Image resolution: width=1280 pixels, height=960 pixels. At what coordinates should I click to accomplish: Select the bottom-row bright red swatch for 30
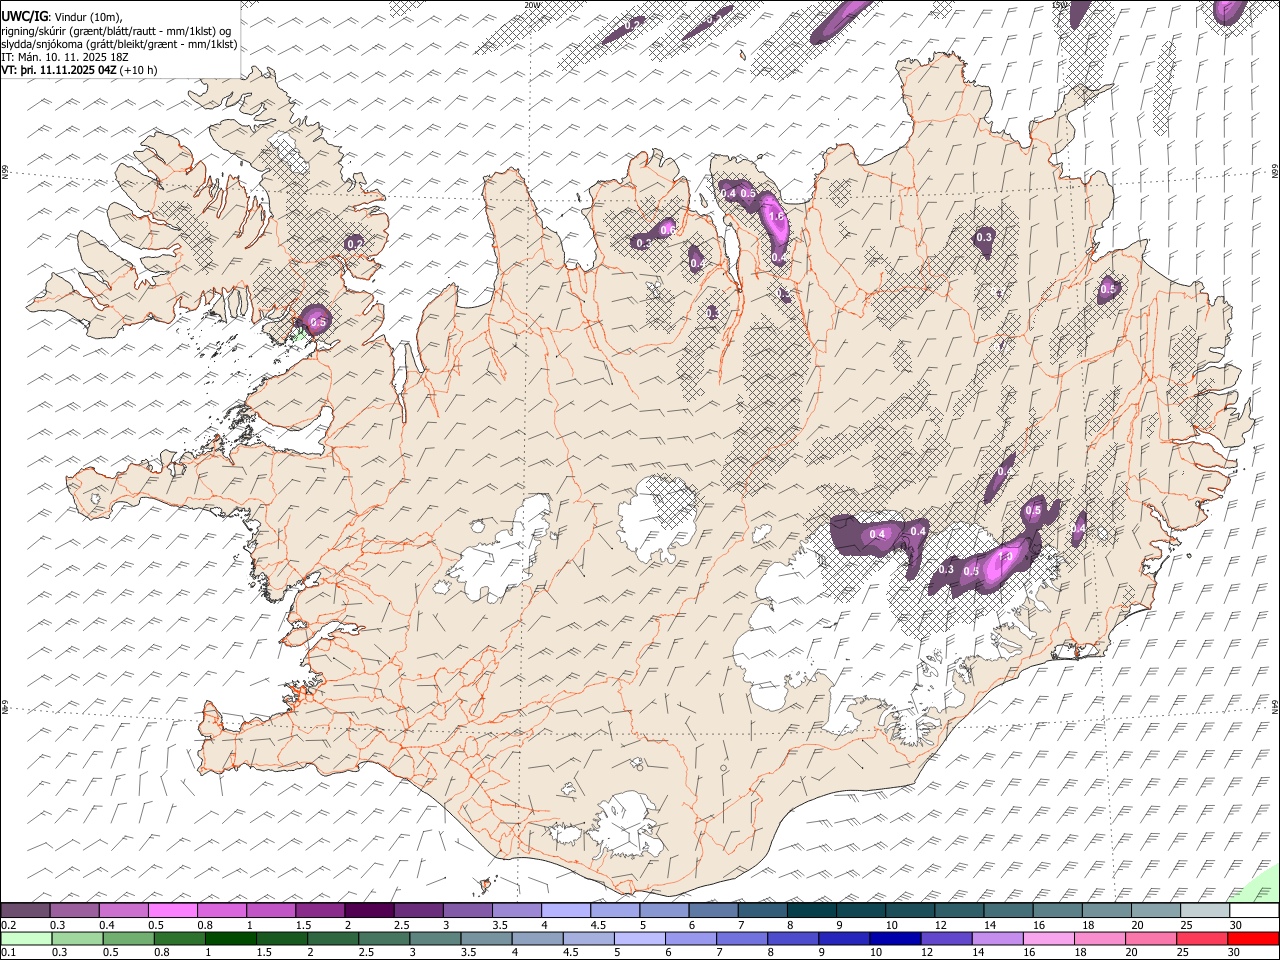(x=1253, y=938)
